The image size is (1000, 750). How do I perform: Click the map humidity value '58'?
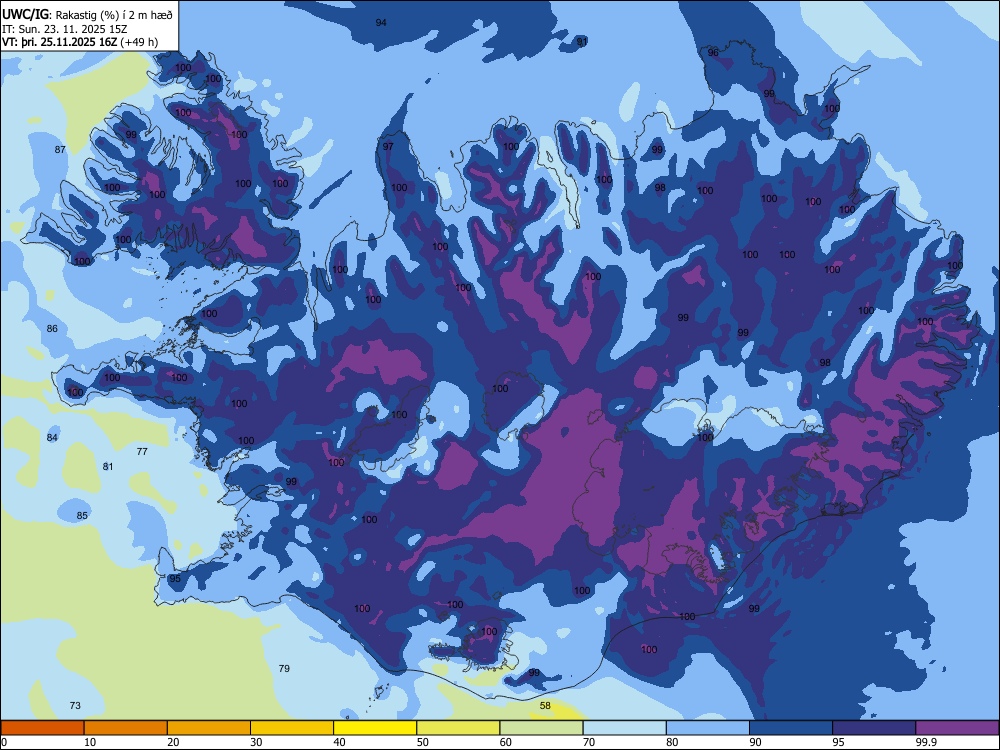coord(545,705)
